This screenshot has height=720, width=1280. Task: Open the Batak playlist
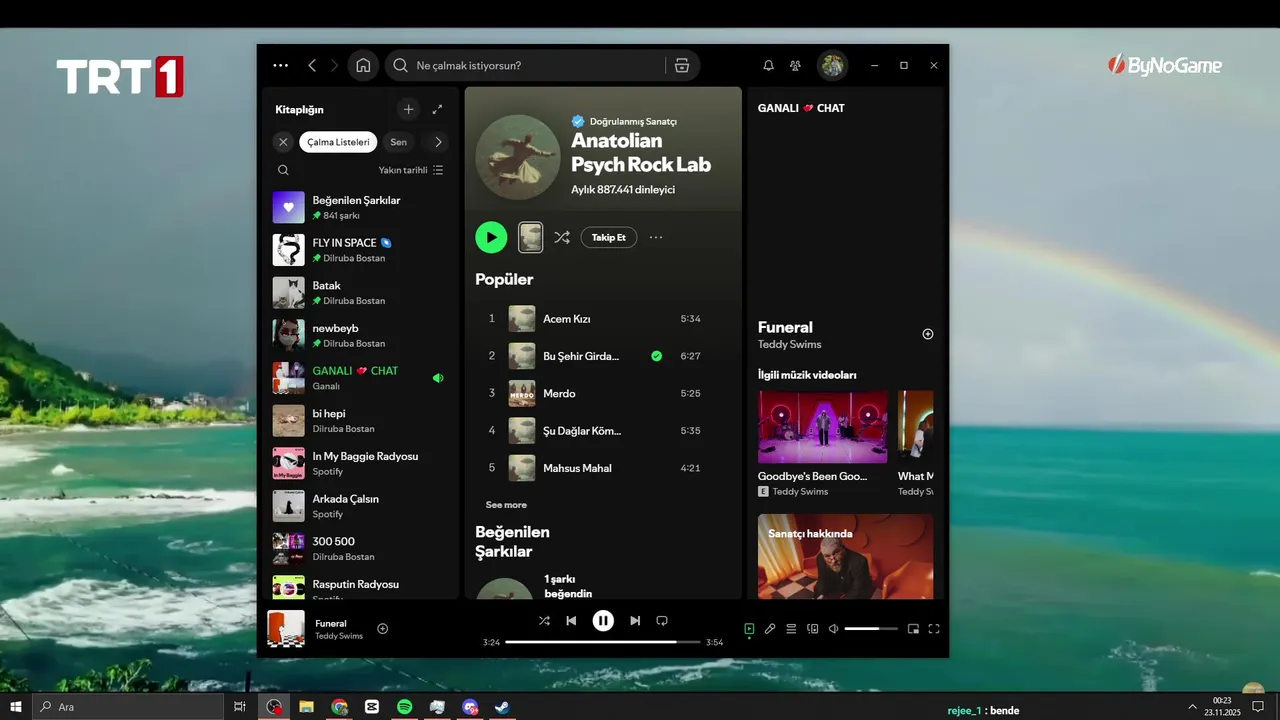coord(359,293)
